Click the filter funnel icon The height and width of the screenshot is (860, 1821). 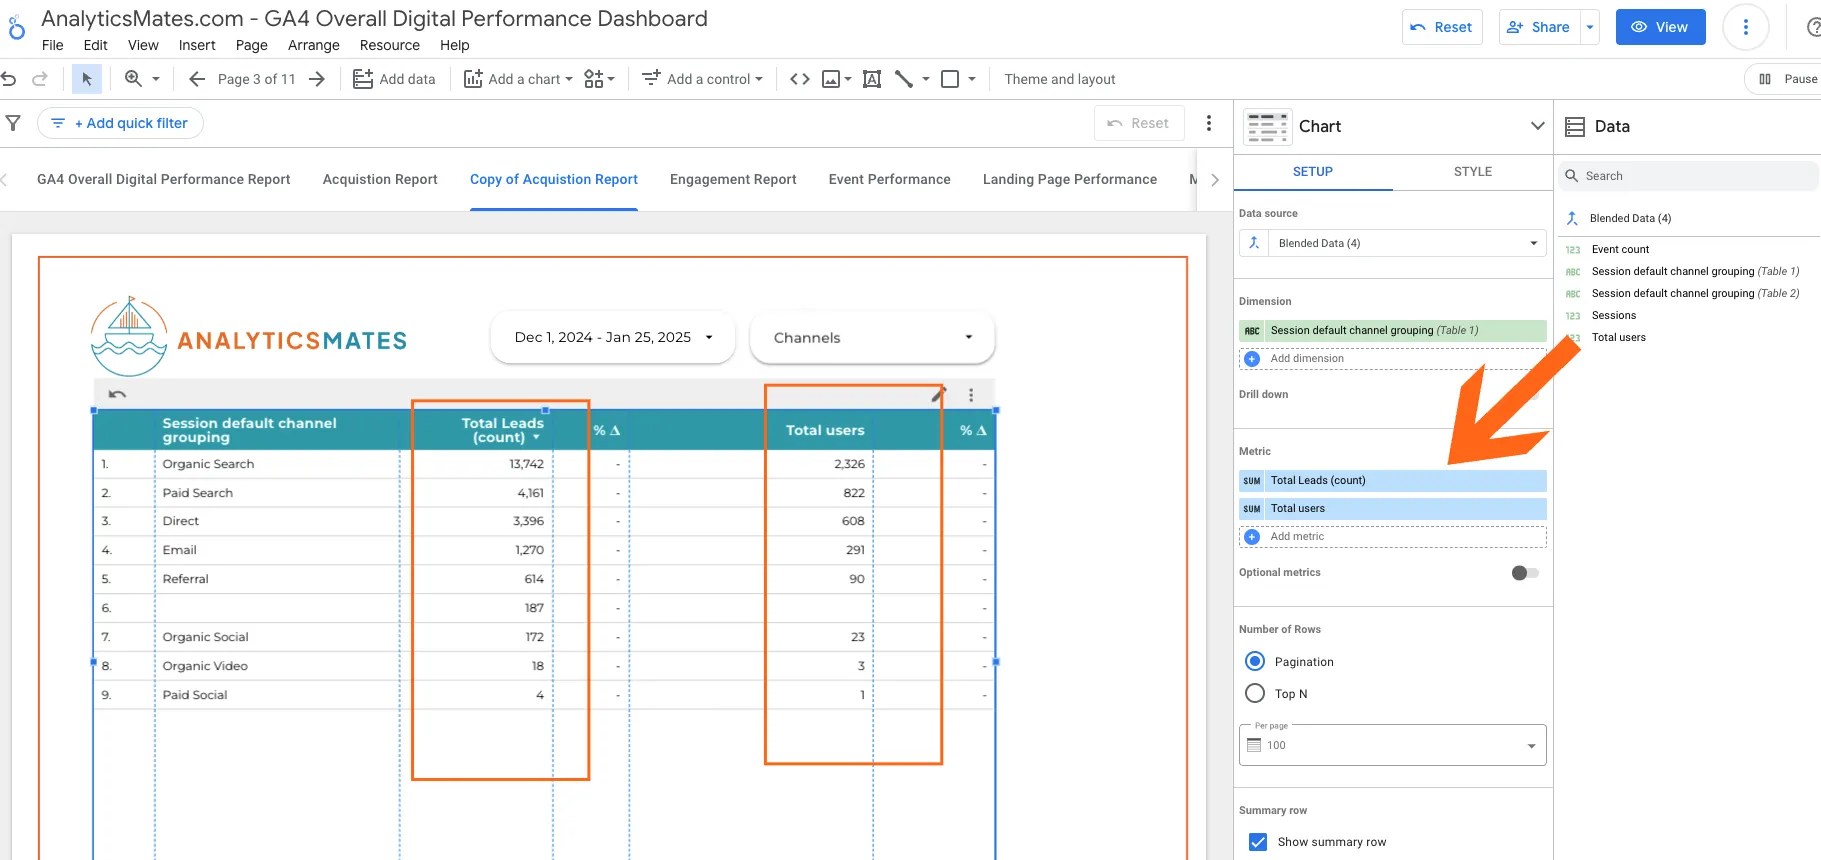pyautogui.click(x=13, y=123)
